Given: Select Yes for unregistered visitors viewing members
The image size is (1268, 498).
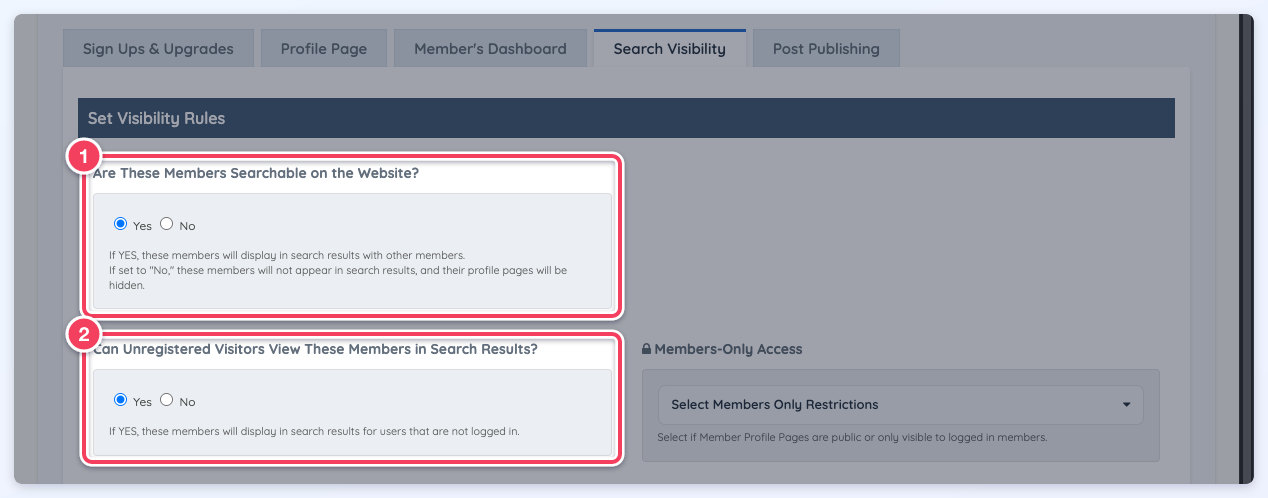Looking at the screenshot, I should pos(121,400).
